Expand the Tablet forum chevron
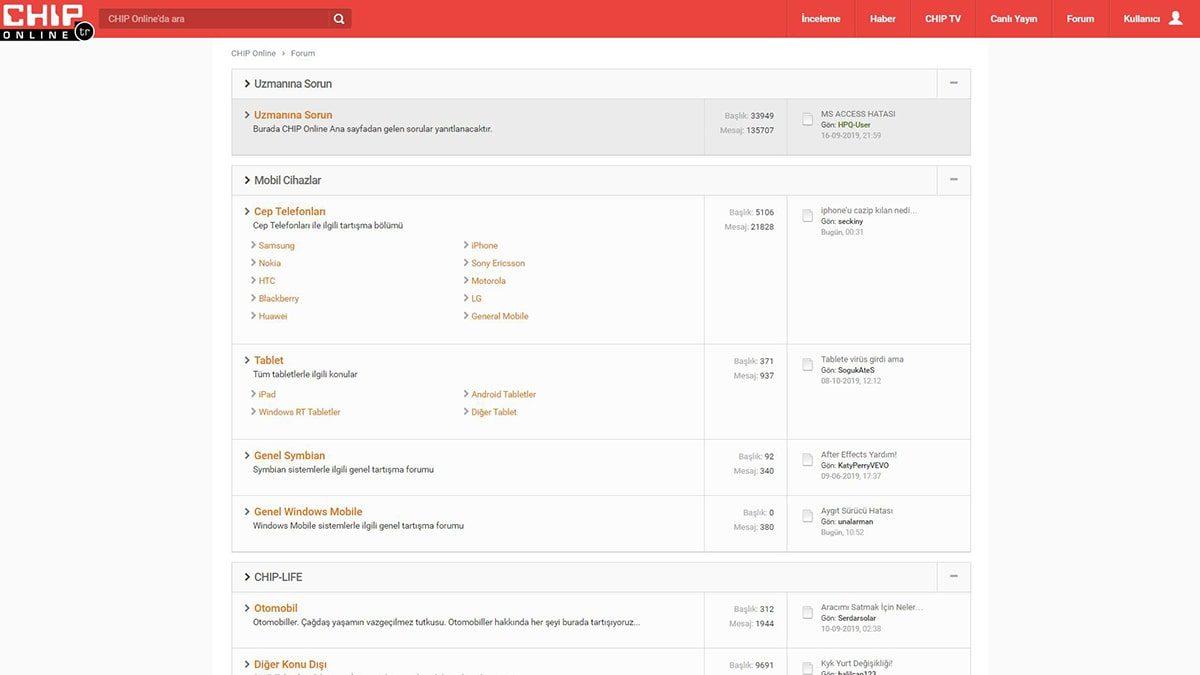This screenshot has height=675, width=1200. point(247,360)
